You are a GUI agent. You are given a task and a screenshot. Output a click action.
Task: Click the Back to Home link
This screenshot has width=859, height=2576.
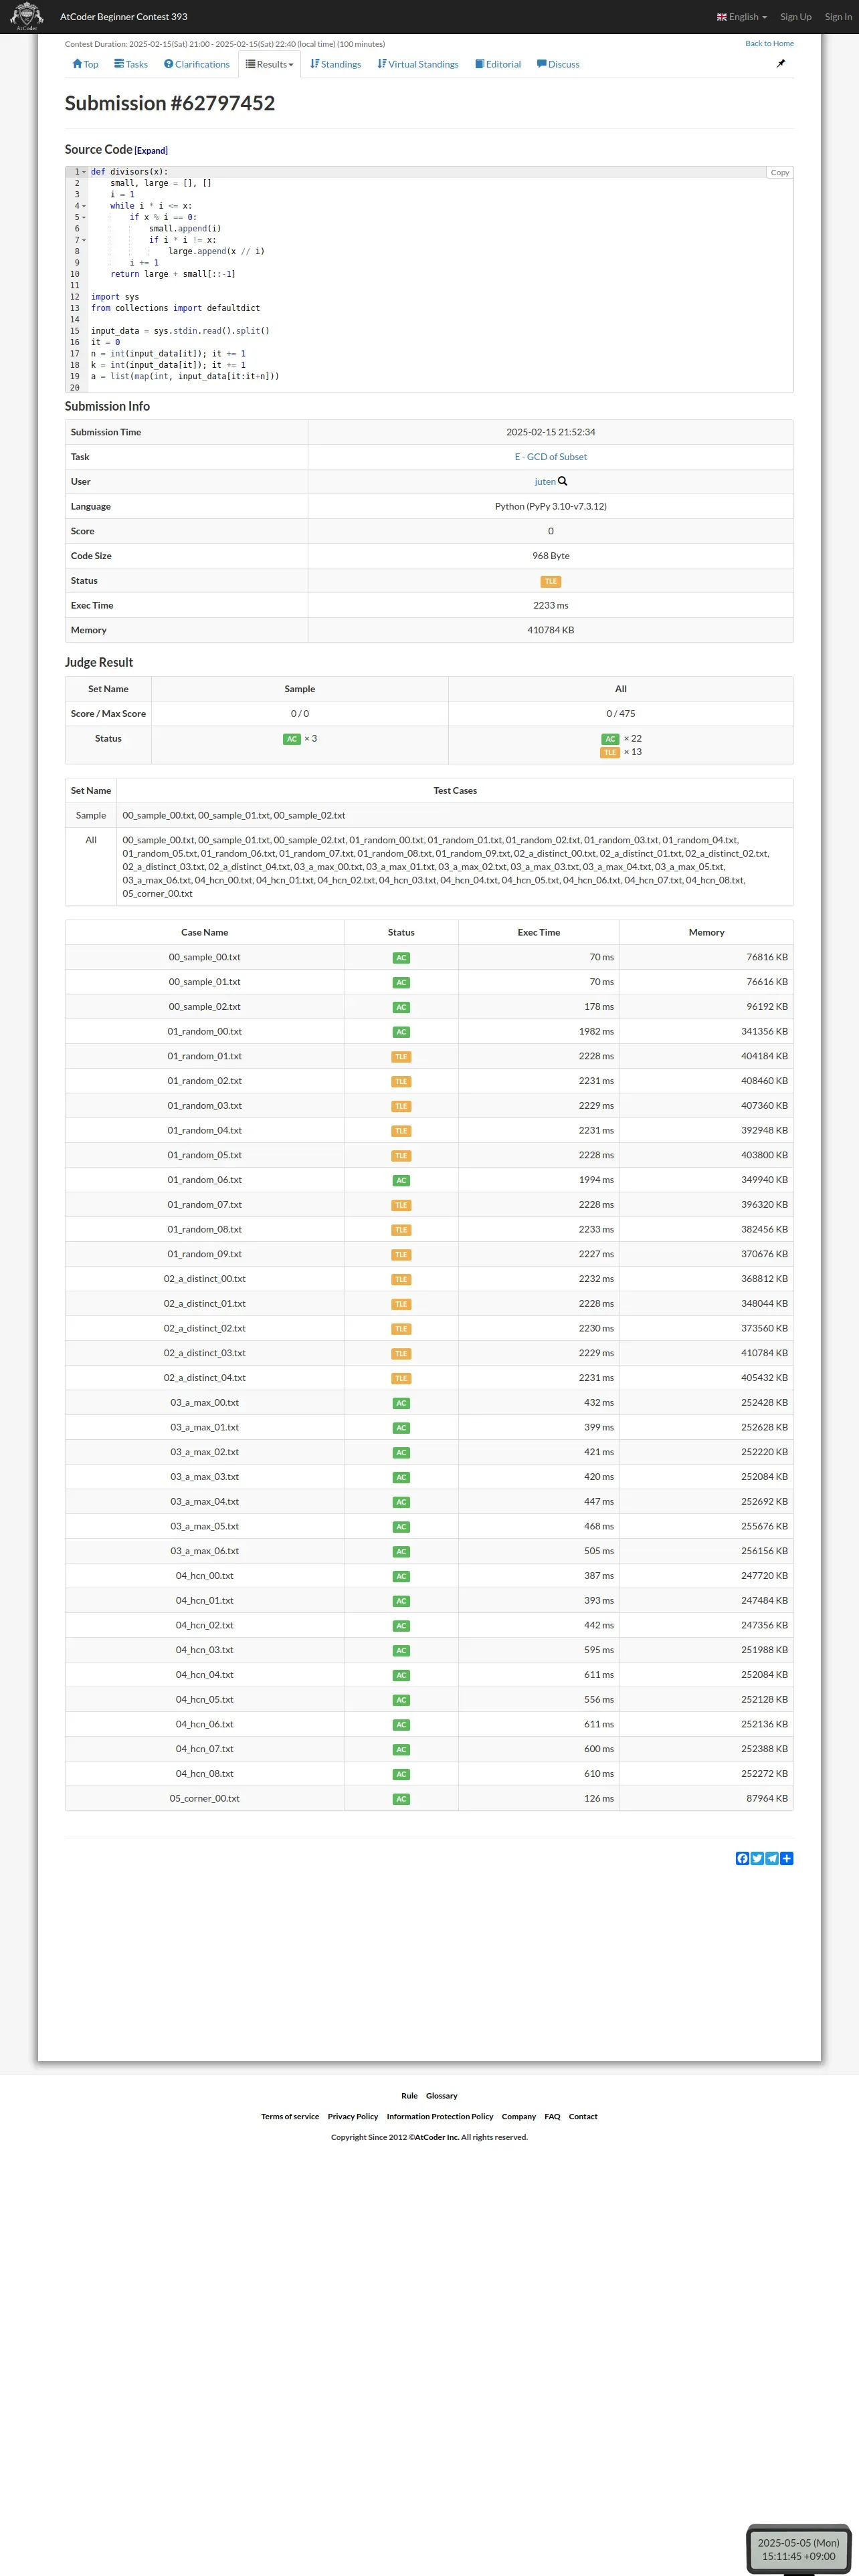point(769,44)
